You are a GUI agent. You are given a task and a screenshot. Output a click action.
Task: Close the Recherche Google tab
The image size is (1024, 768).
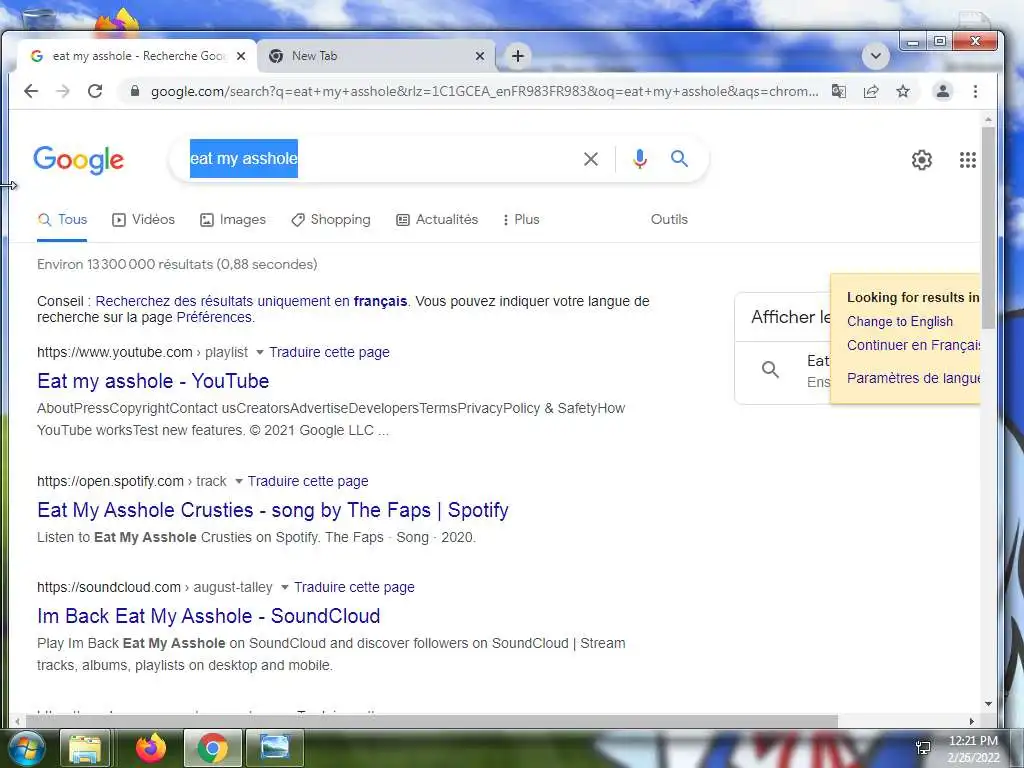click(x=241, y=56)
